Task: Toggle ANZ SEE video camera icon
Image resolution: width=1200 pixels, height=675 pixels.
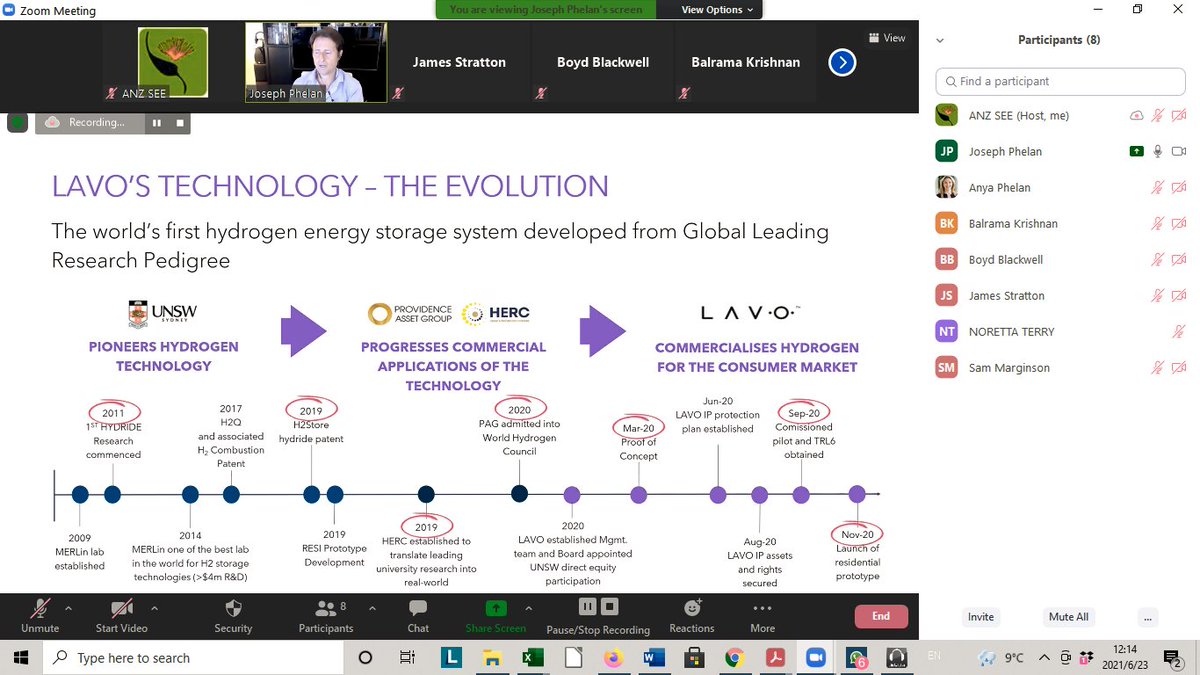Action: (1179, 116)
